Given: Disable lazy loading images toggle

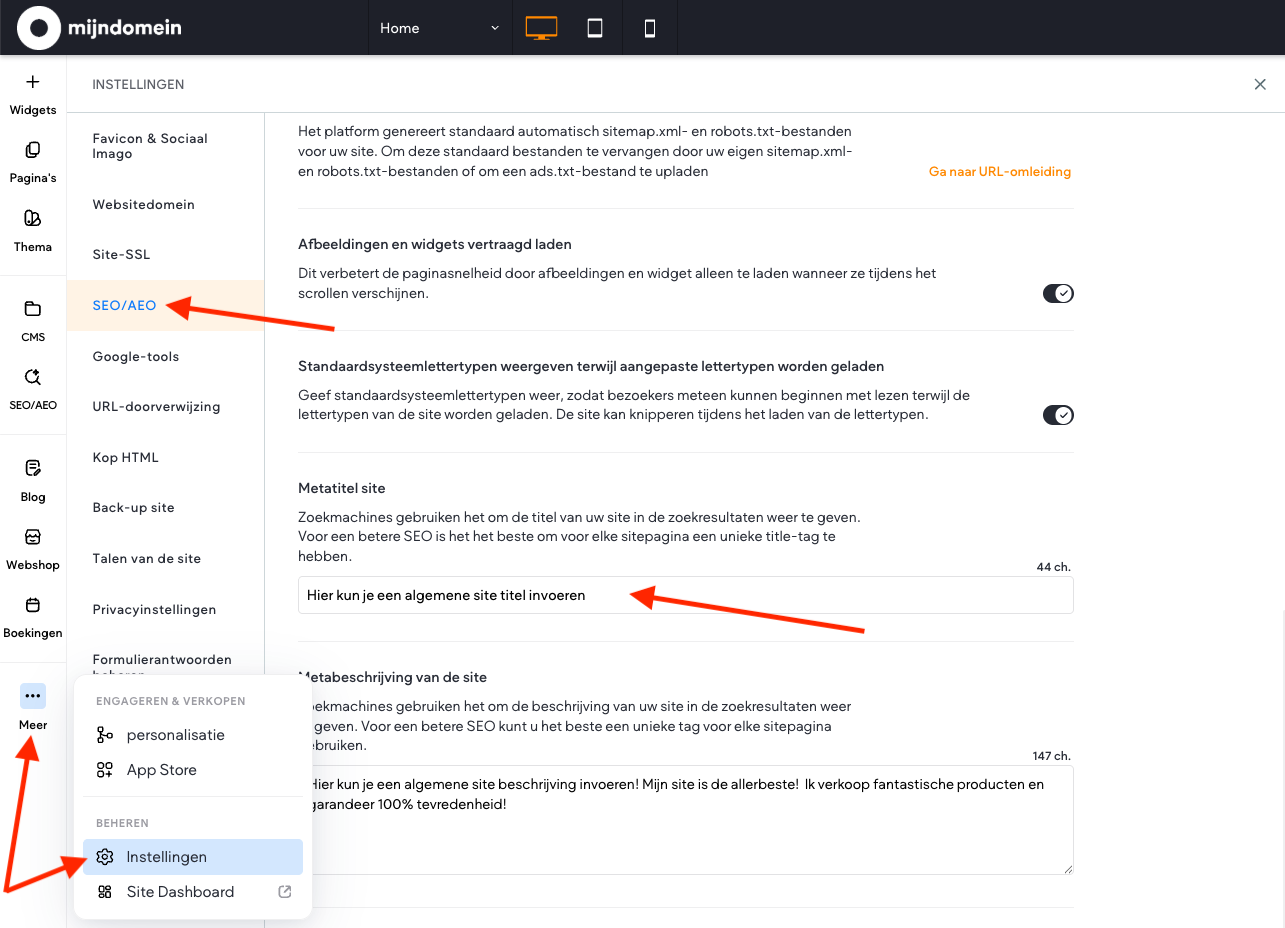Looking at the screenshot, I should (1057, 293).
